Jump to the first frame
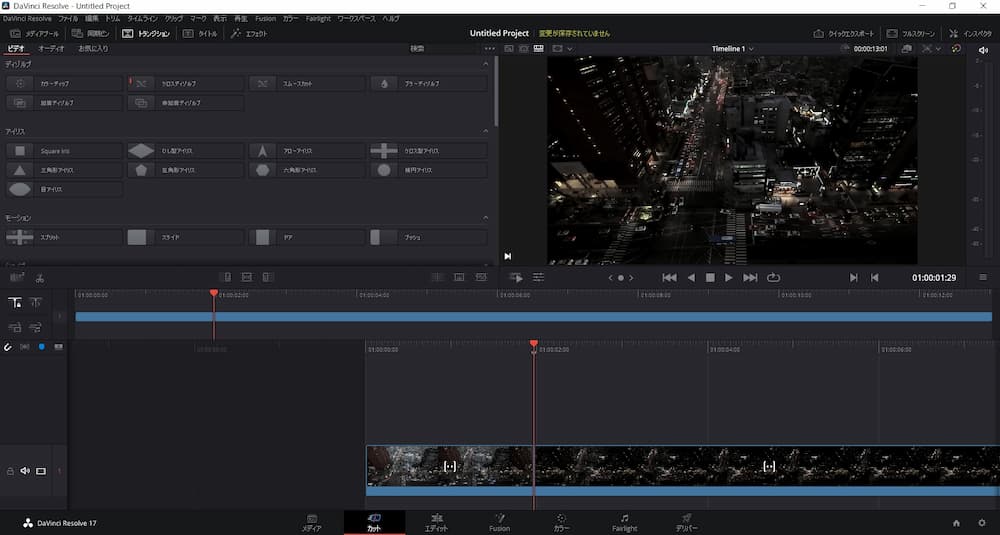Viewport: 1000px width, 535px height. tap(669, 277)
